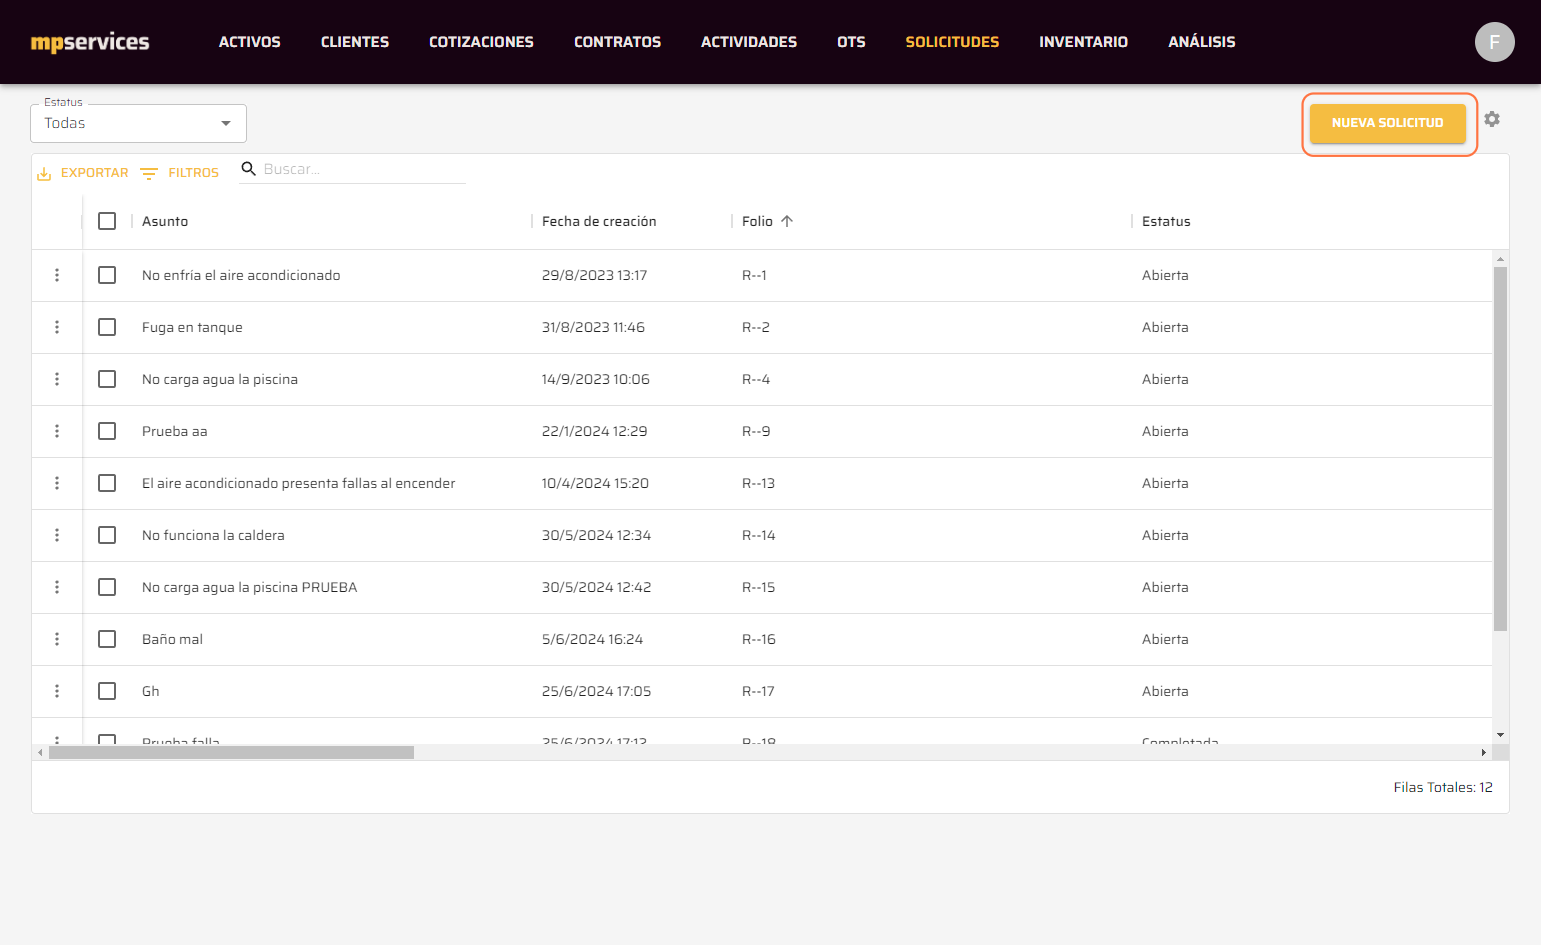The image size is (1541, 945).
Task: Click the 'Abierta' status of Baño mal
Action: (1165, 639)
